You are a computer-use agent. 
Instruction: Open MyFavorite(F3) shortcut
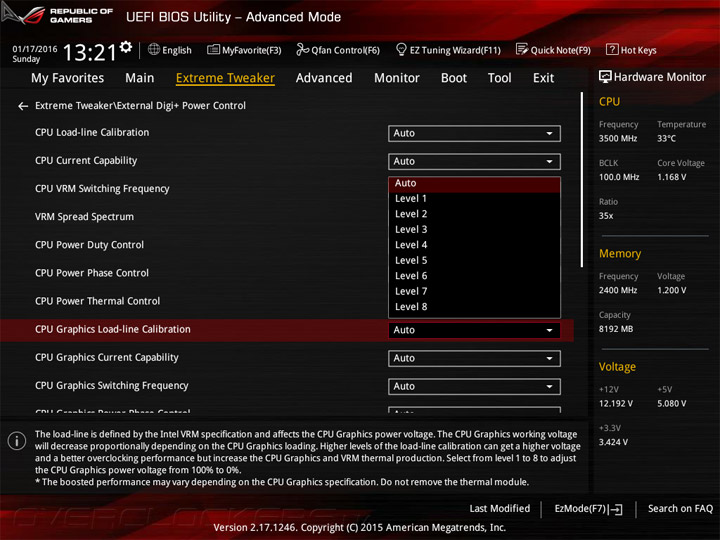[x=244, y=50]
